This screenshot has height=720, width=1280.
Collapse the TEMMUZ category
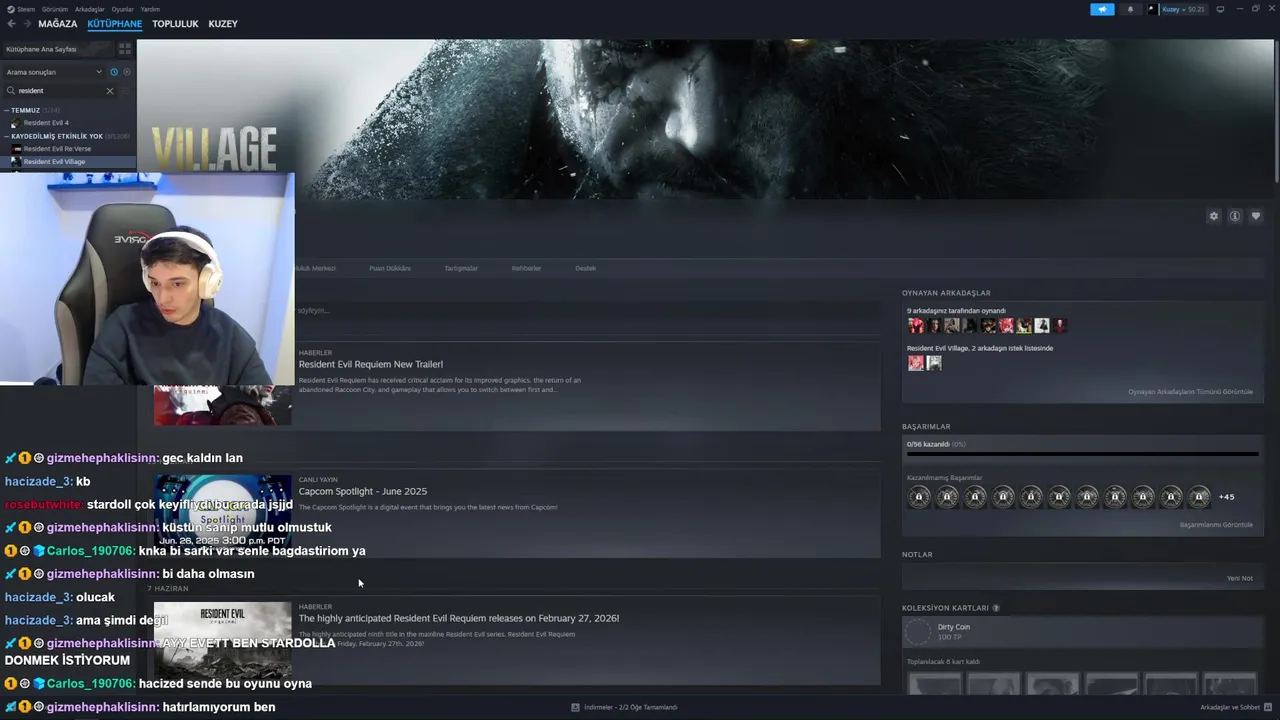(x=26, y=110)
